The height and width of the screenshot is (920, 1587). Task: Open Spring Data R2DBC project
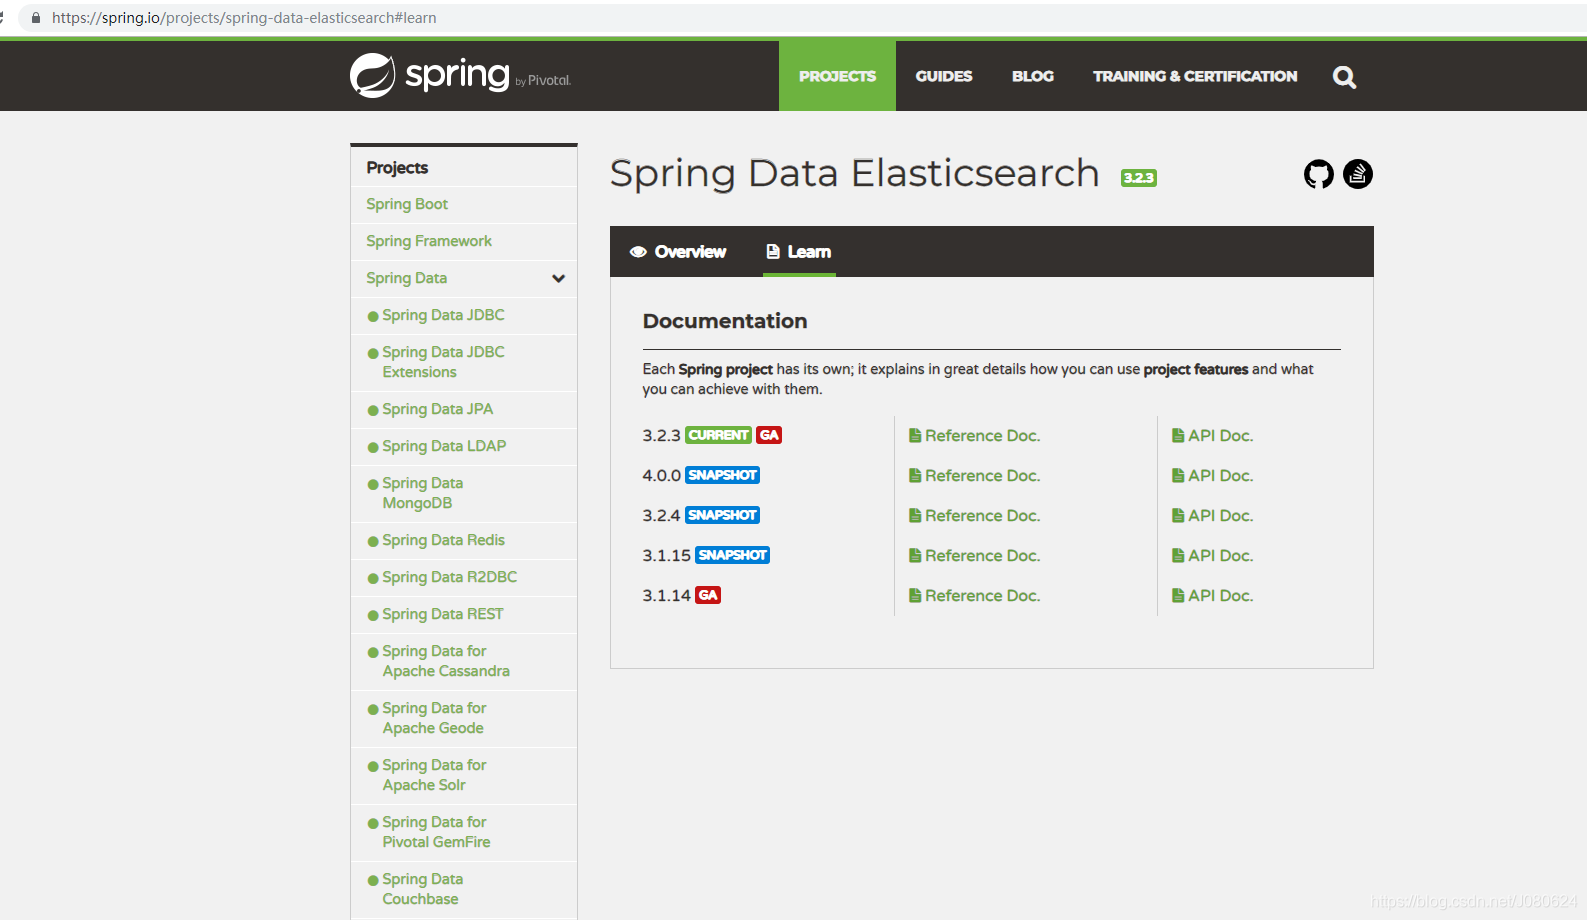(x=449, y=577)
